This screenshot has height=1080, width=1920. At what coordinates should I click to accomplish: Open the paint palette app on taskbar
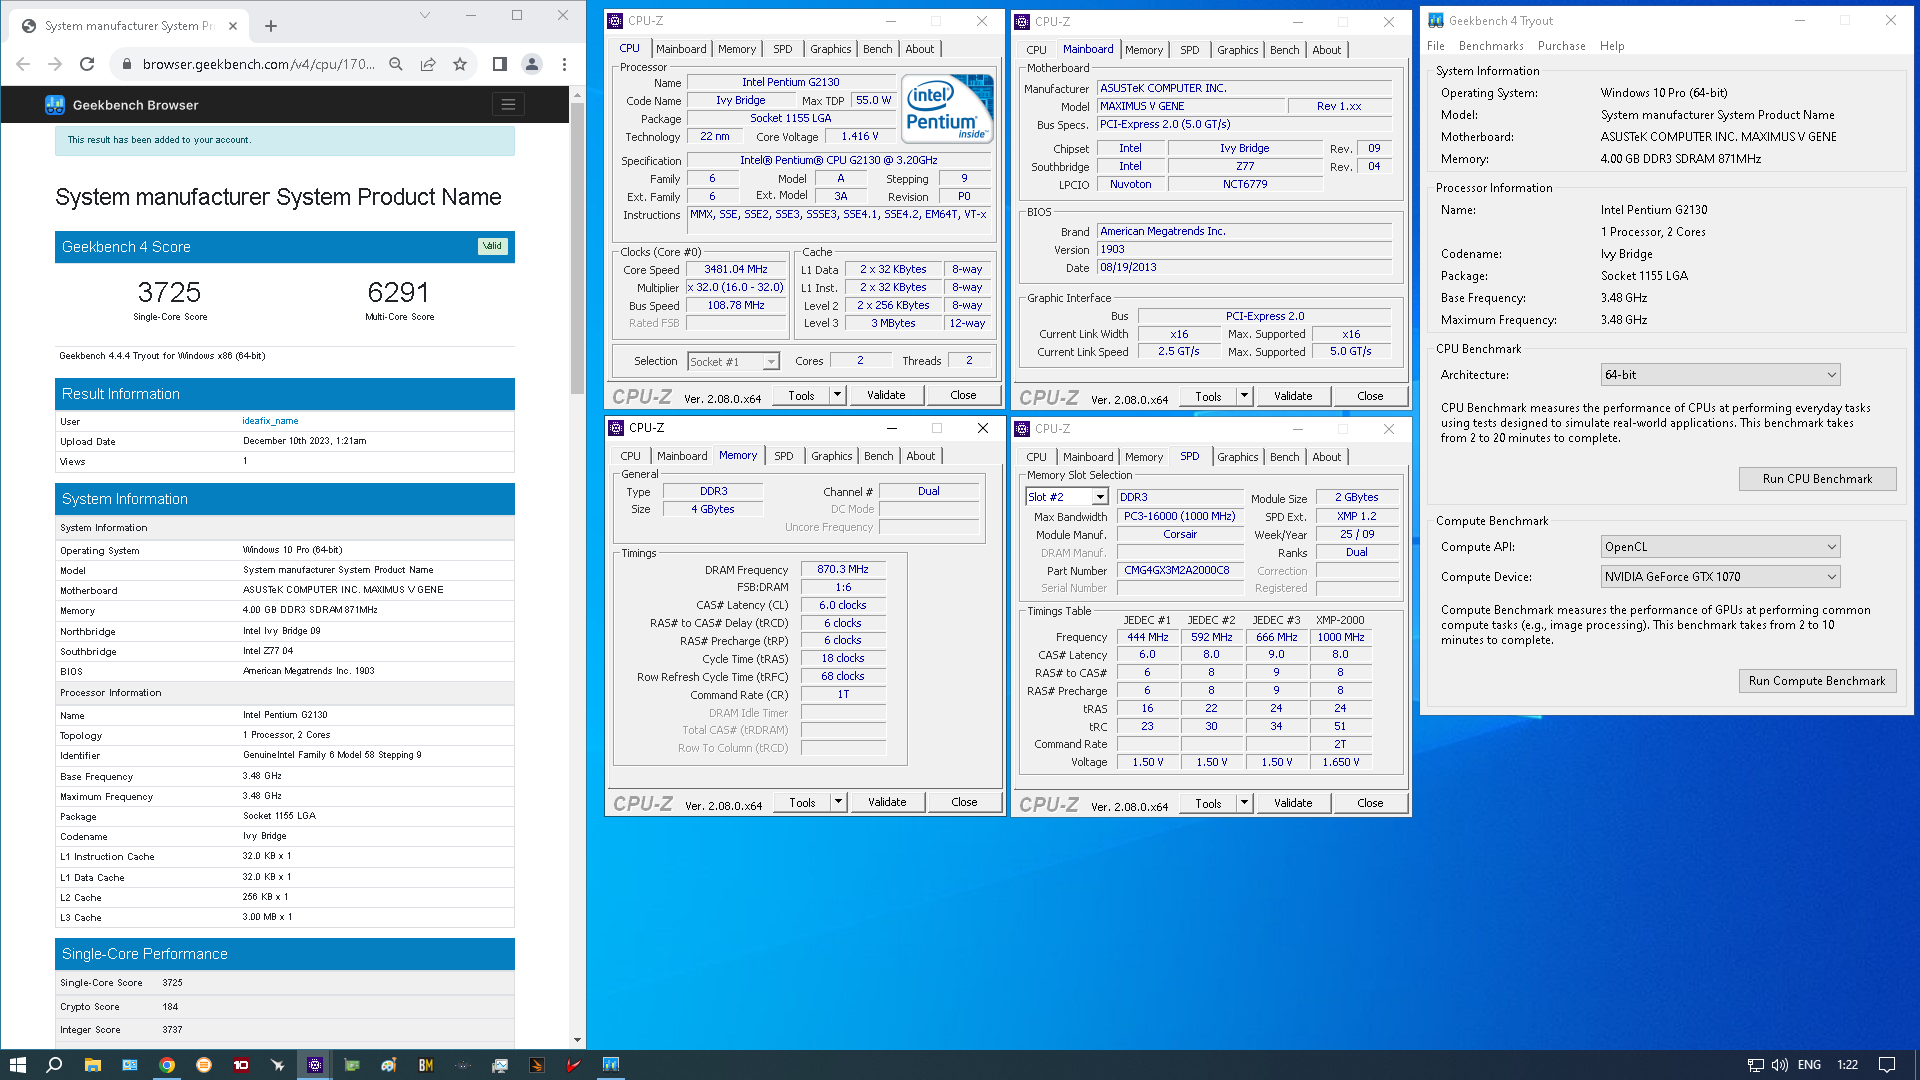click(389, 1065)
